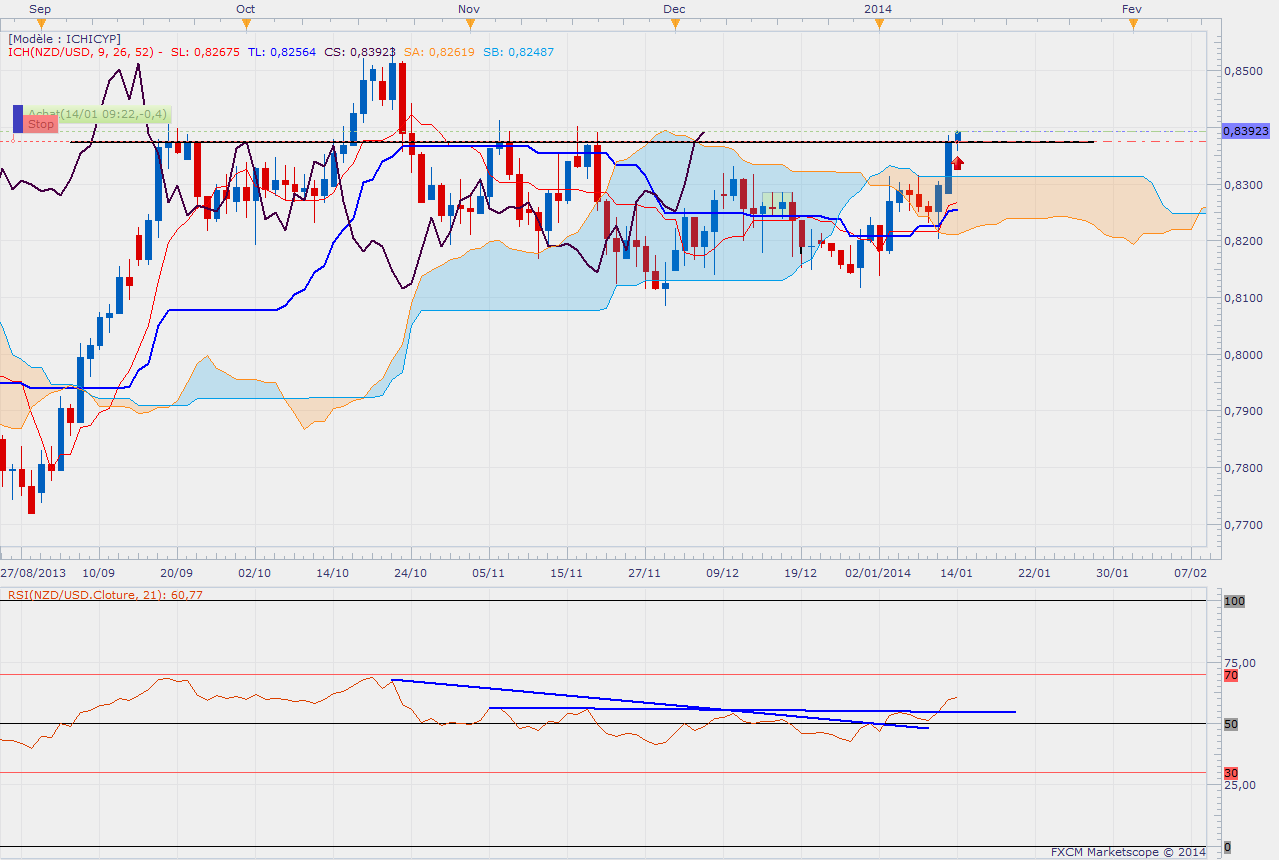Select the black horizontal resistance line

pyautogui.click(x=583, y=142)
